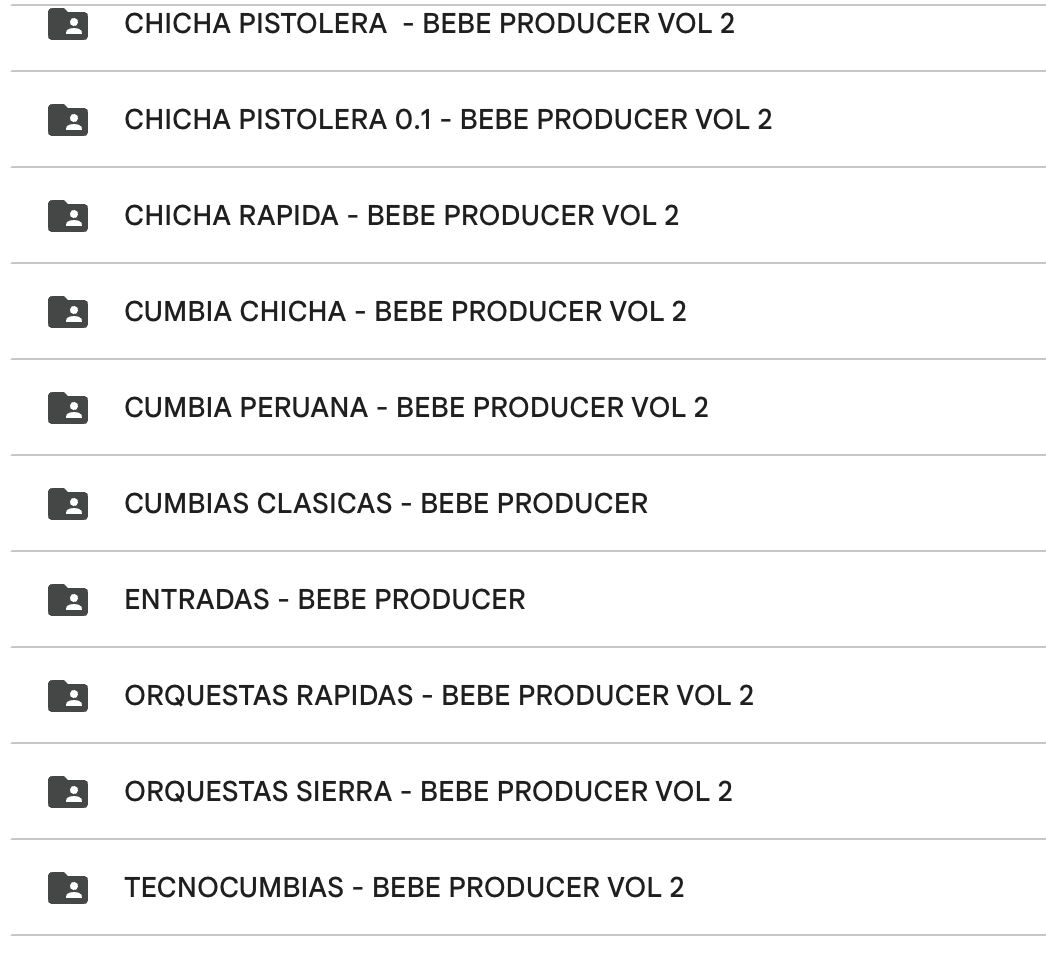Click the shared folder icon beside ENTRADAS
1046x956 pixels.
[x=67, y=599]
